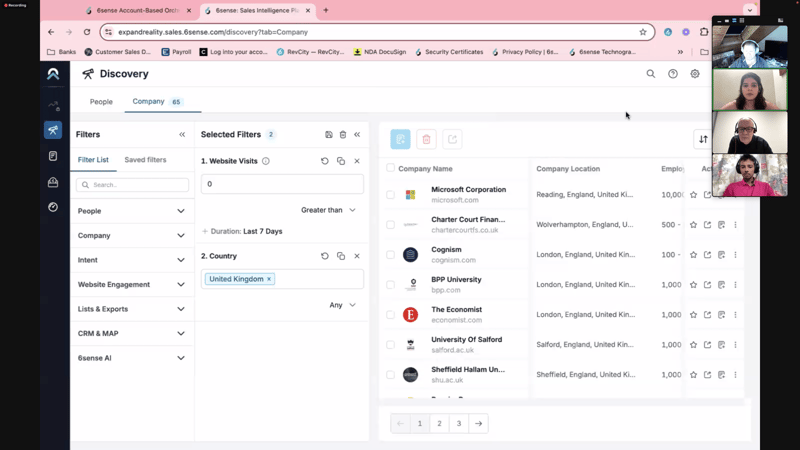Add BPP University to a list

(x=721, y=285)
